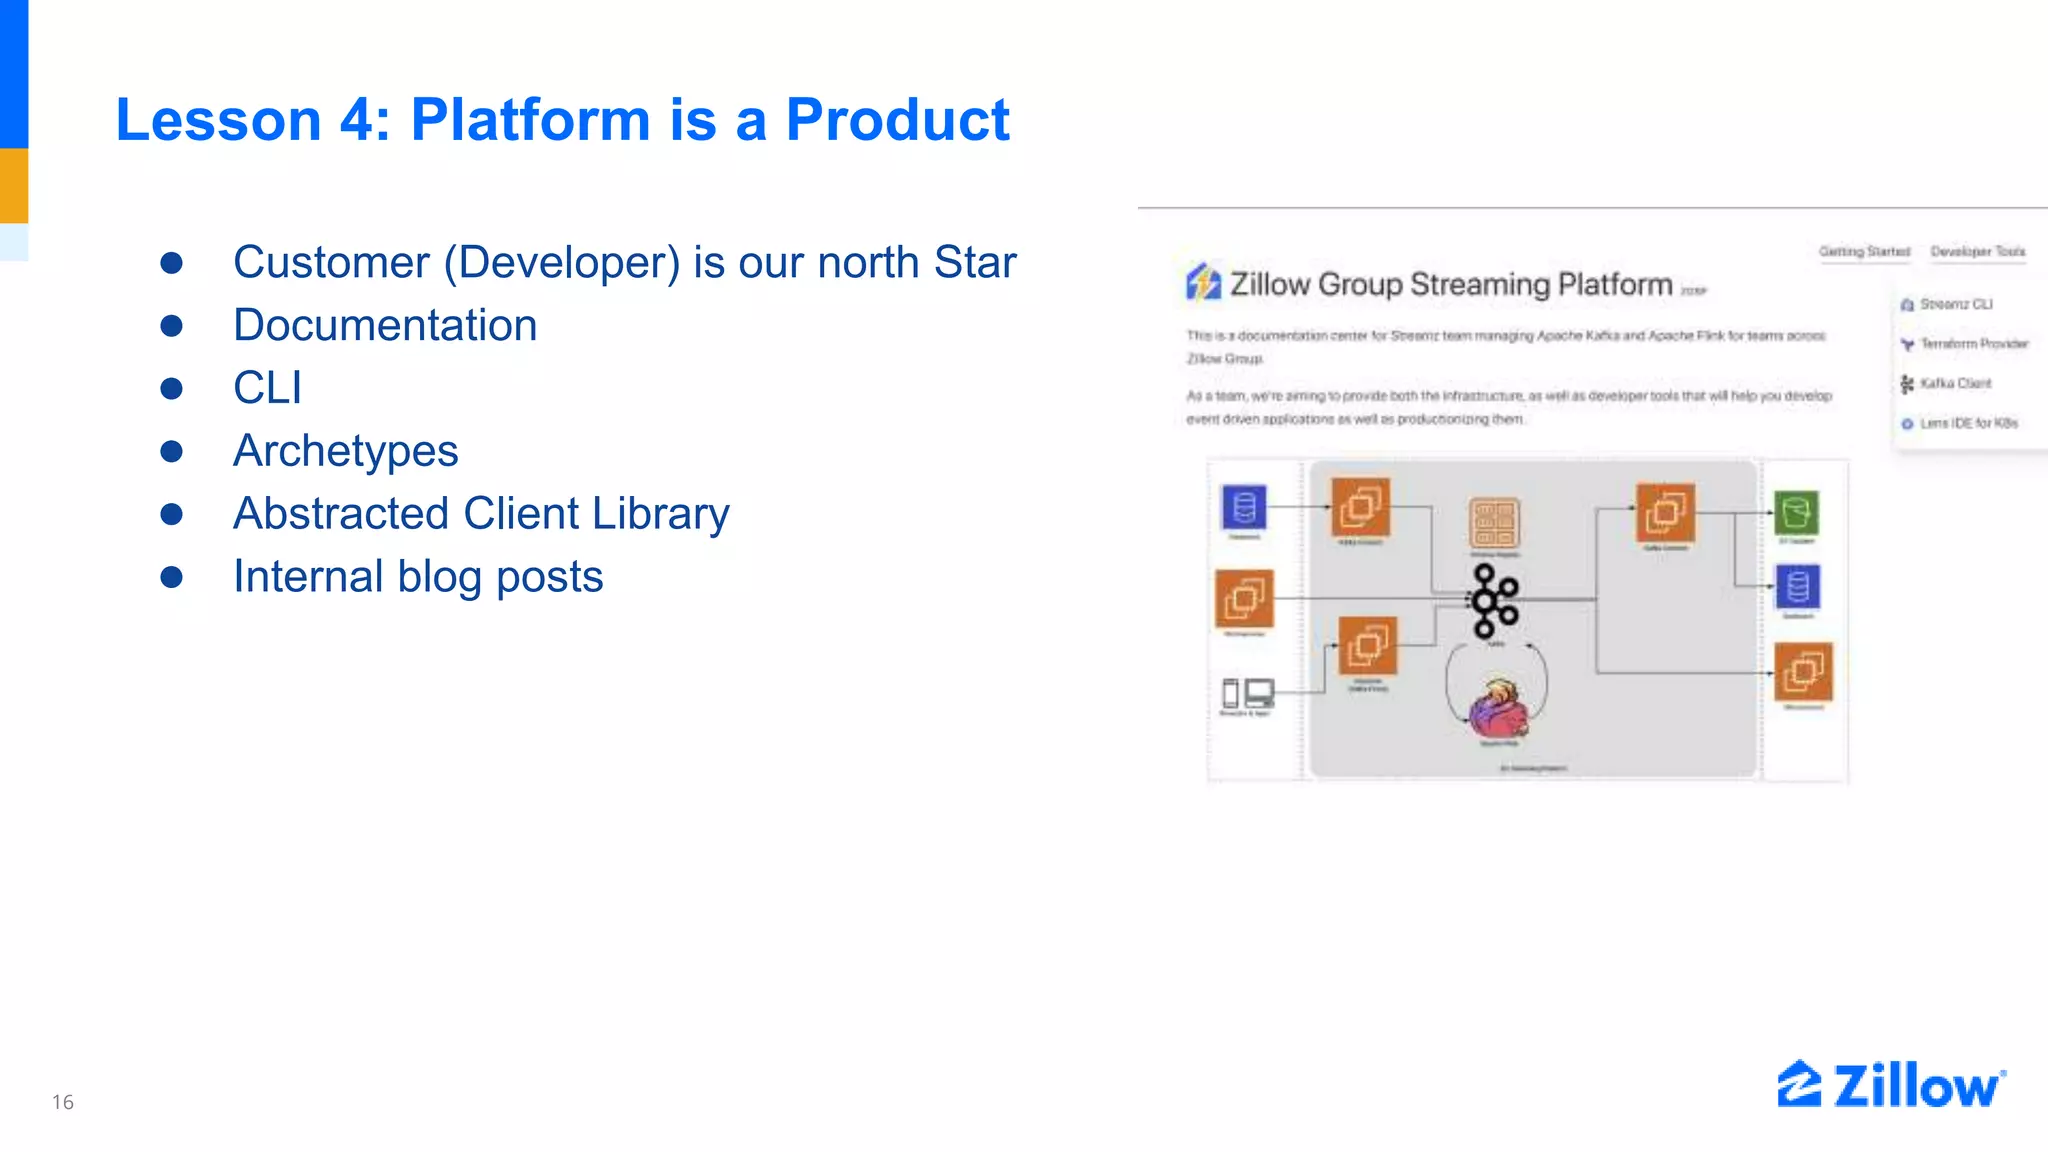This screenshot has width=2048, height=1152.
Task: Click the orange icon fed by the blue source database
Action: click(1360, 507)
